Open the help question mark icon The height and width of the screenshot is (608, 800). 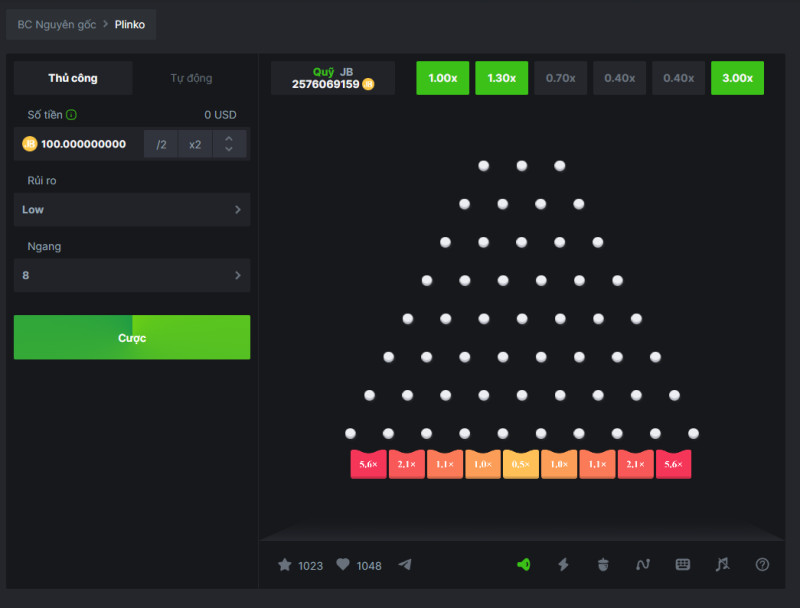pyautogui.click(x=762, y=565)
